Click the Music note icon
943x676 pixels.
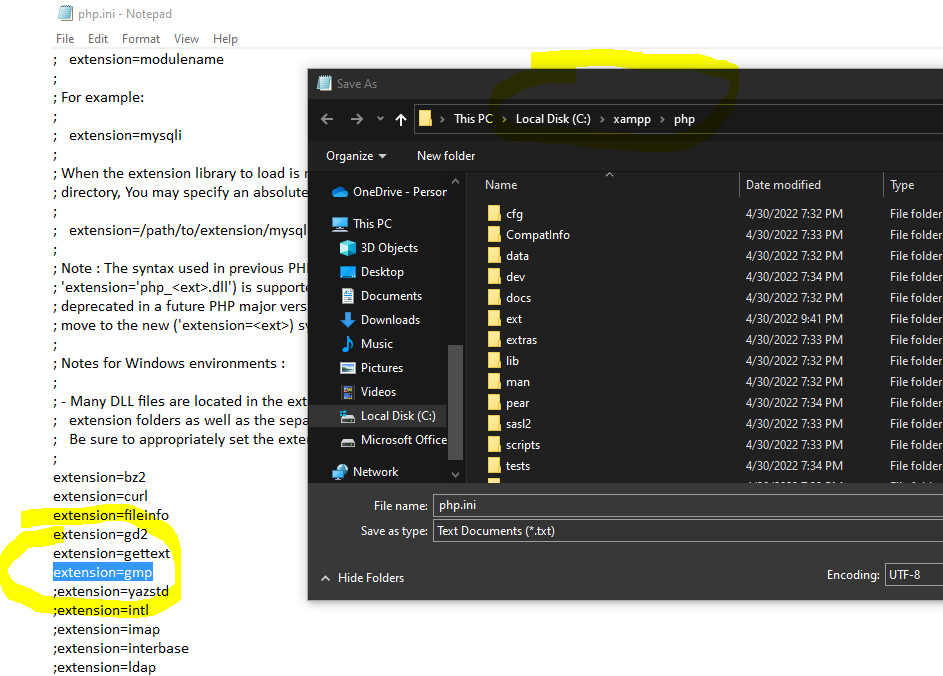click(x=348, y=344)
